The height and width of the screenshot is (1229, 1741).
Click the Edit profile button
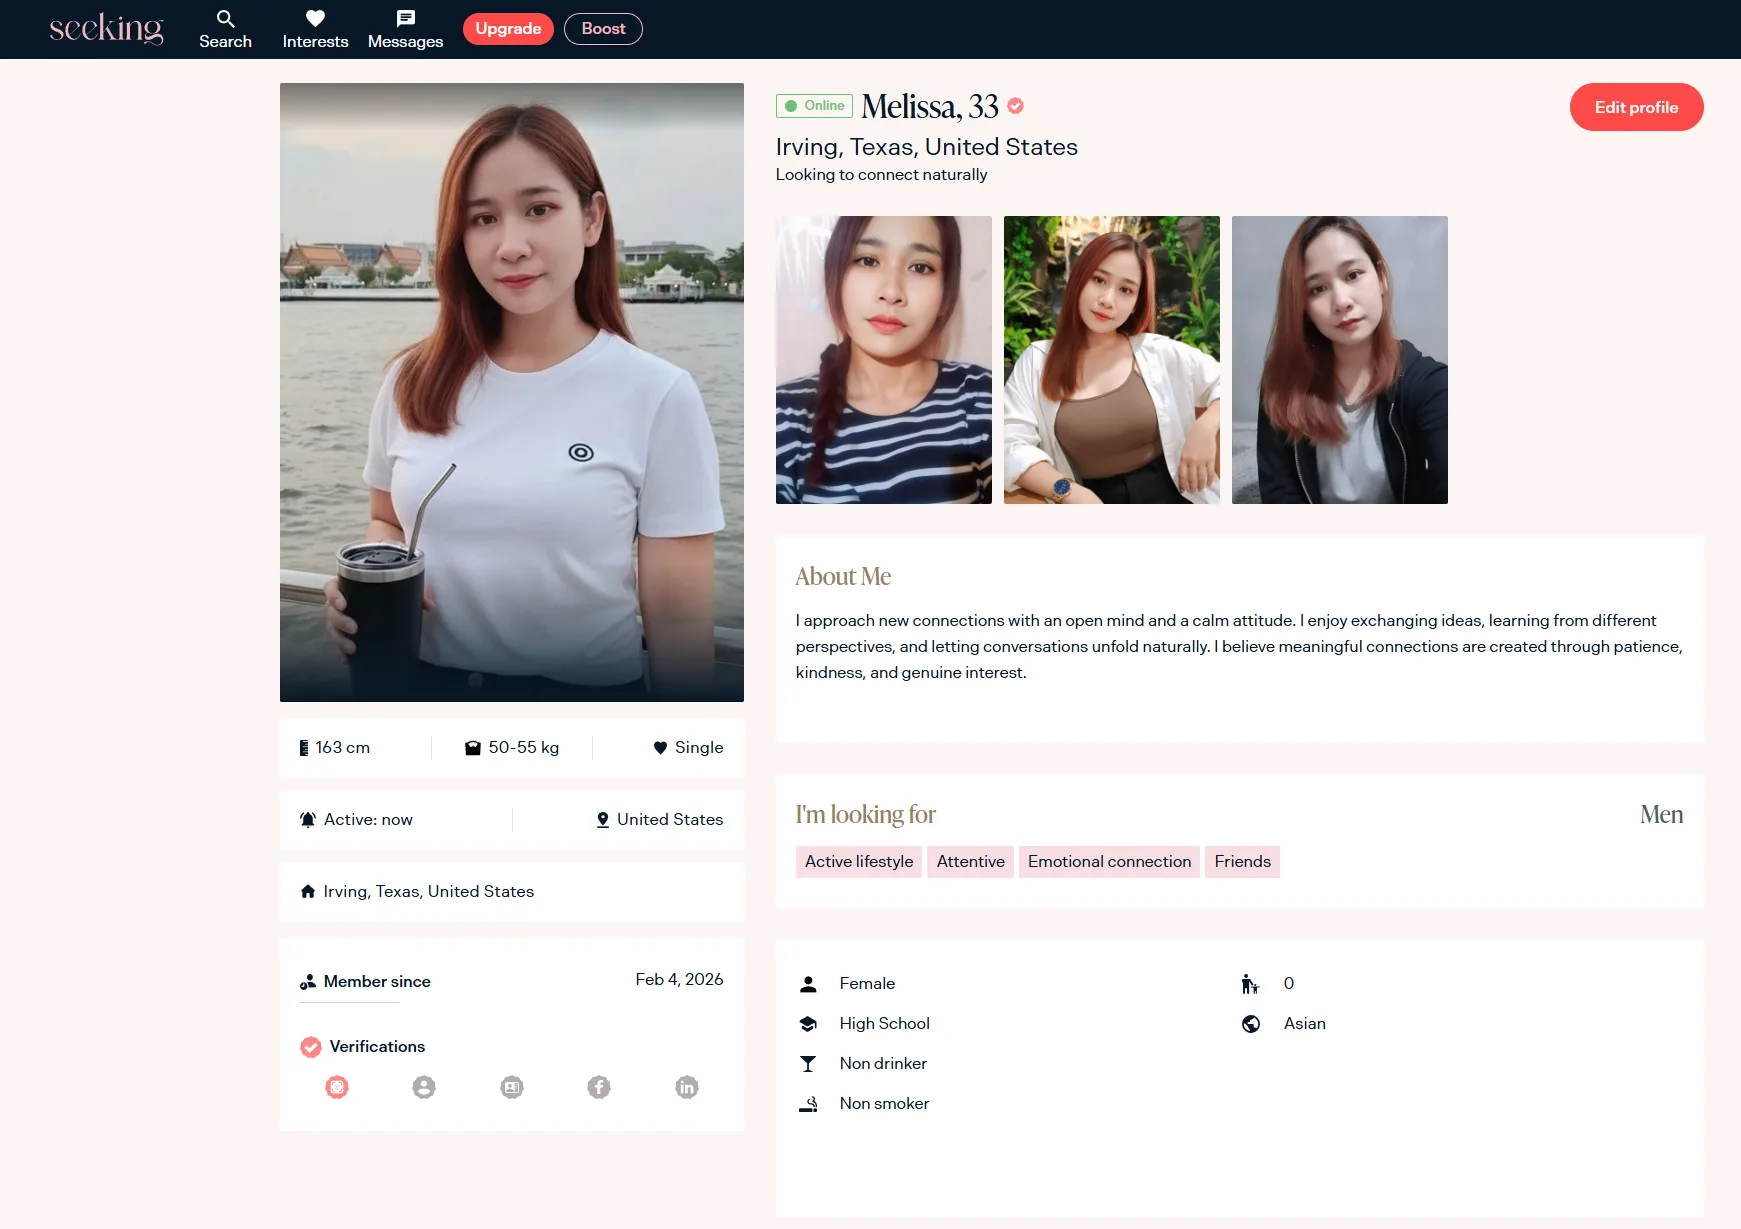(1636, 107)
